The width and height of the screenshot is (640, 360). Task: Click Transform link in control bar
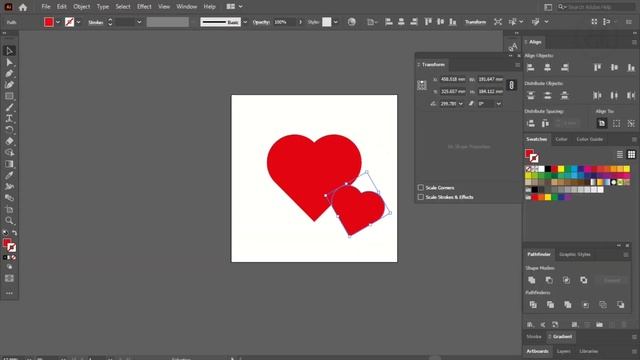coord(475,22)
